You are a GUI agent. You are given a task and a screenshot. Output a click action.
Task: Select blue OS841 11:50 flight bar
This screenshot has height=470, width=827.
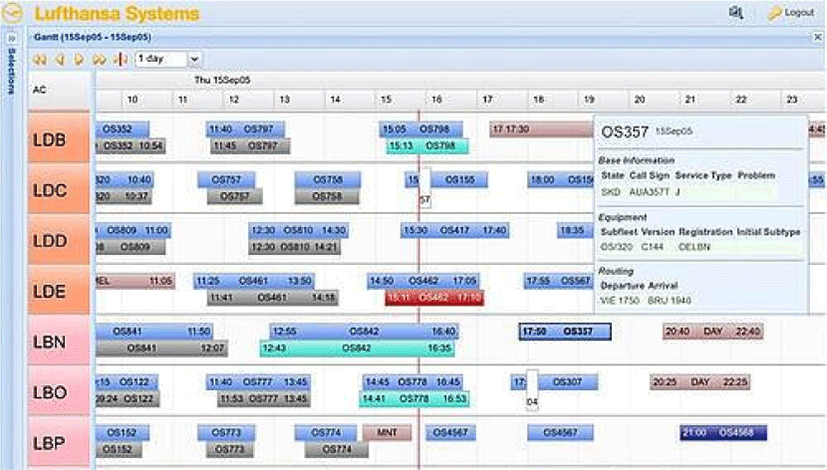(155, 332)
